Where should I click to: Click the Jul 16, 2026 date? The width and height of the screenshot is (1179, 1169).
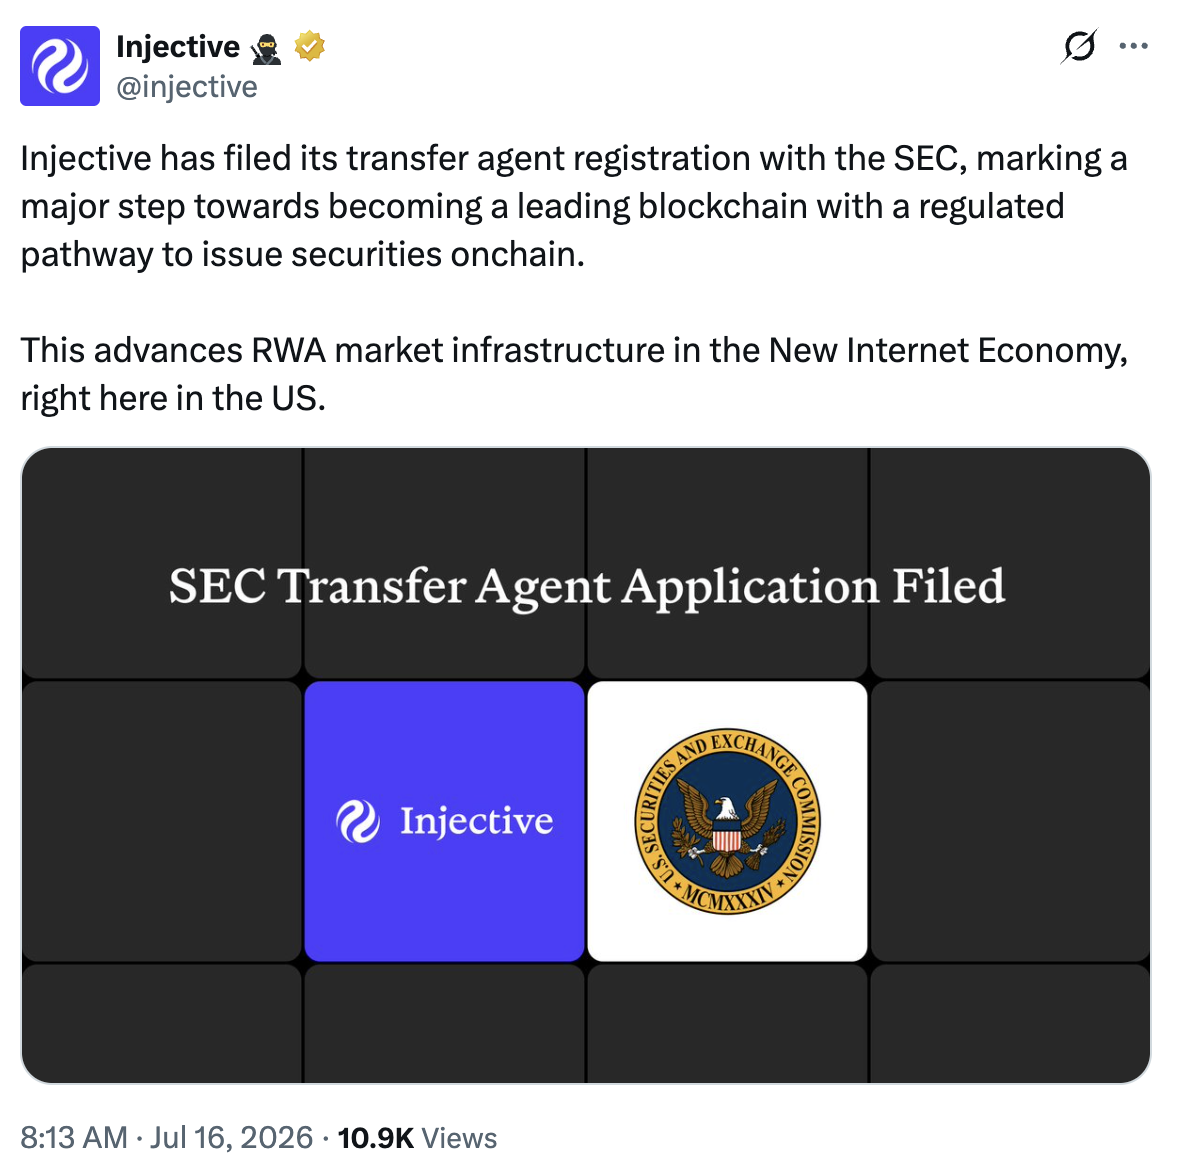[232, 1137]
